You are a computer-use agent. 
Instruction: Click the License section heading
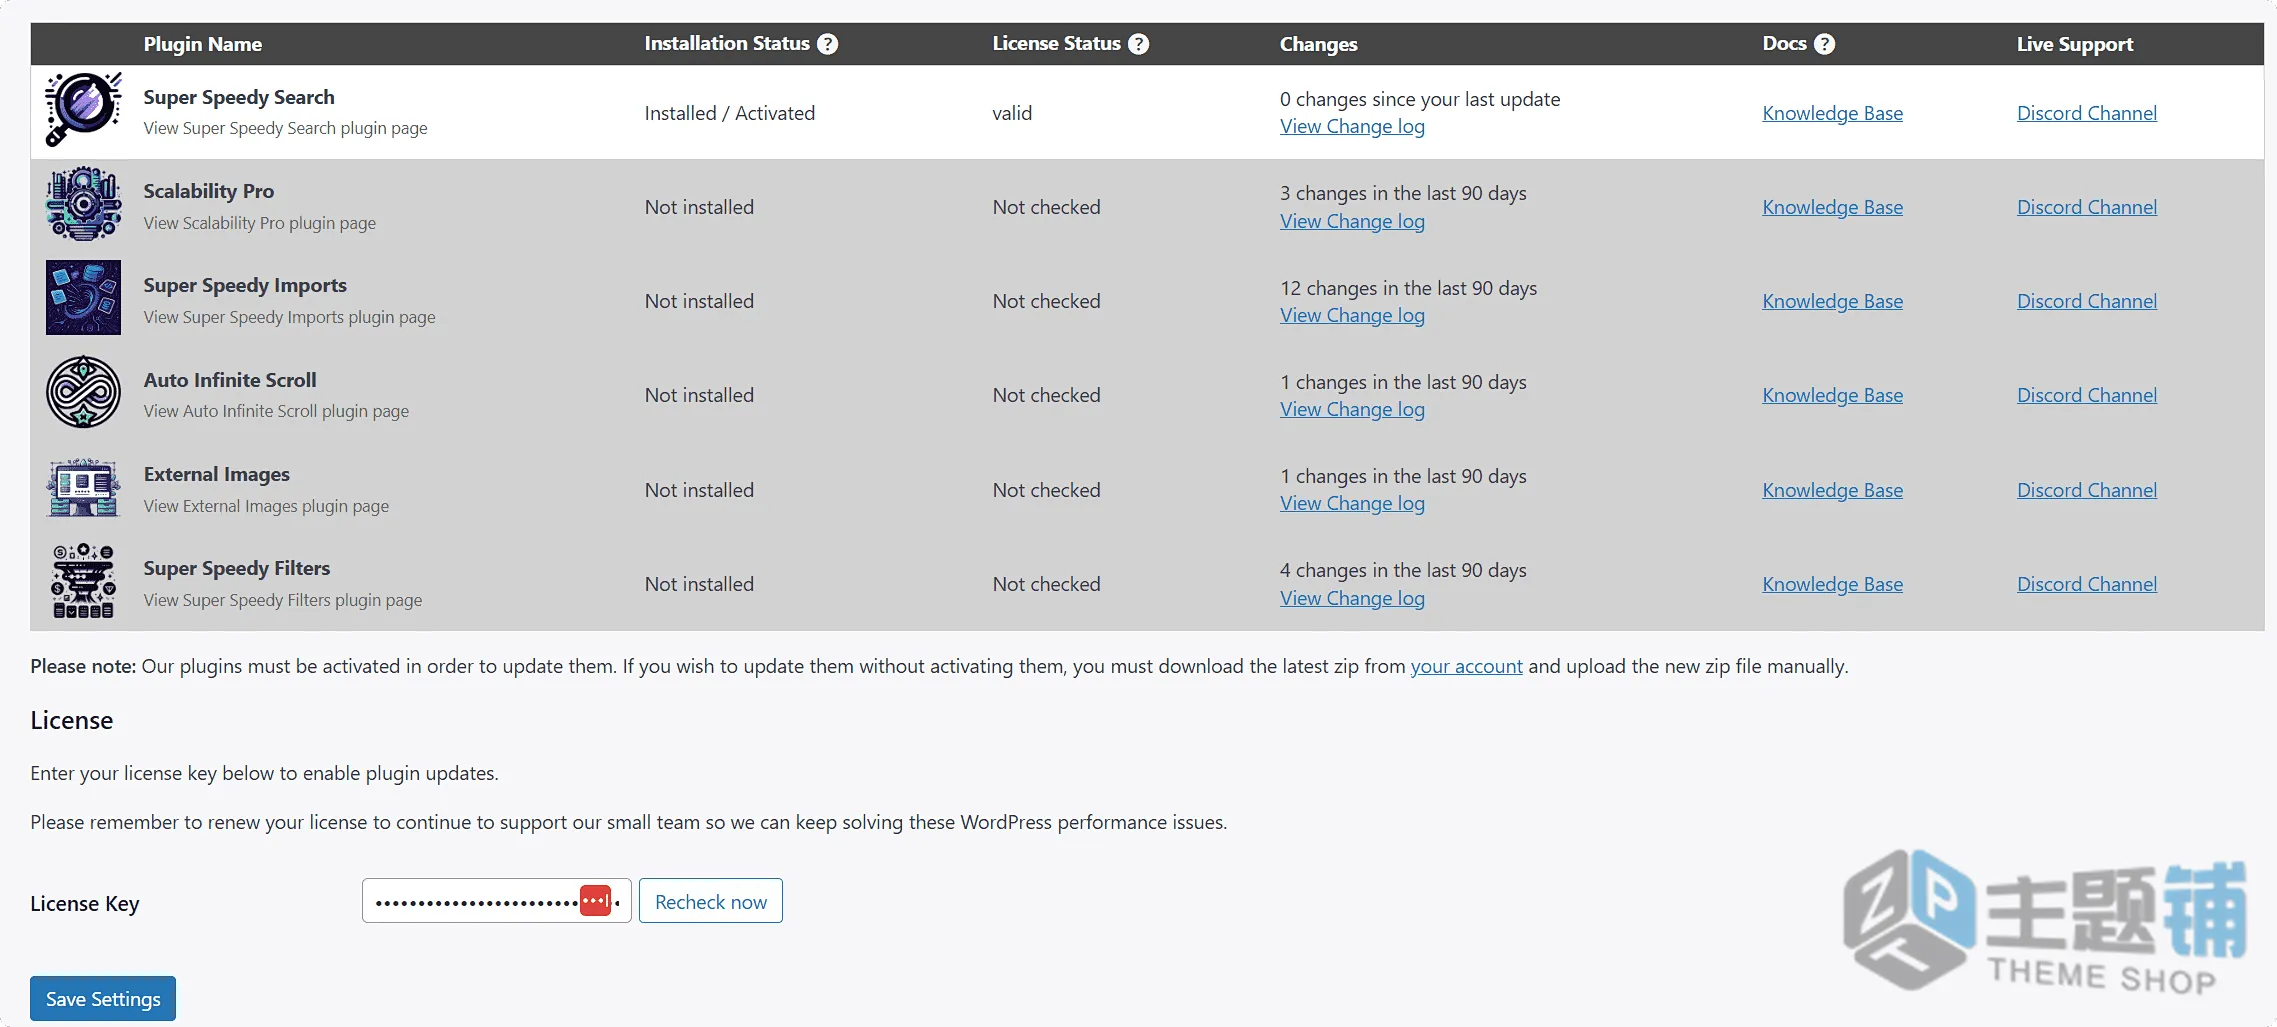[x=72, y=720]
